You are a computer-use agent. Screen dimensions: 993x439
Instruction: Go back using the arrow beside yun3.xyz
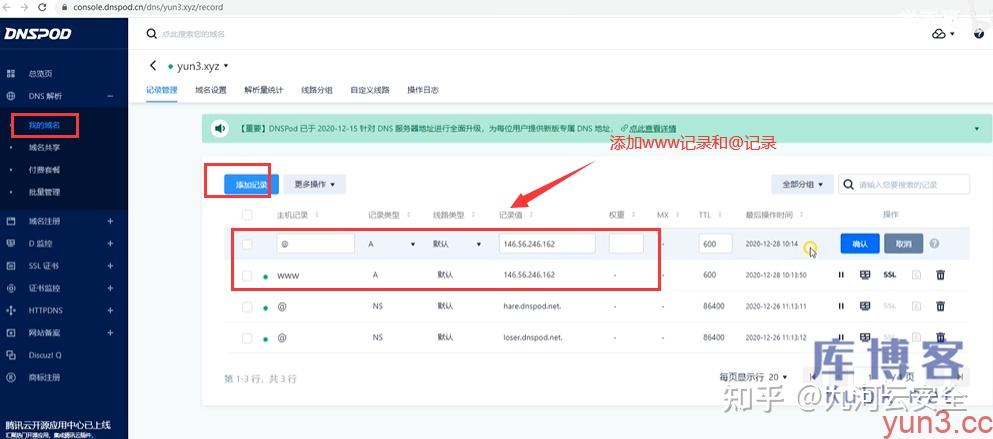pos(153,66)
